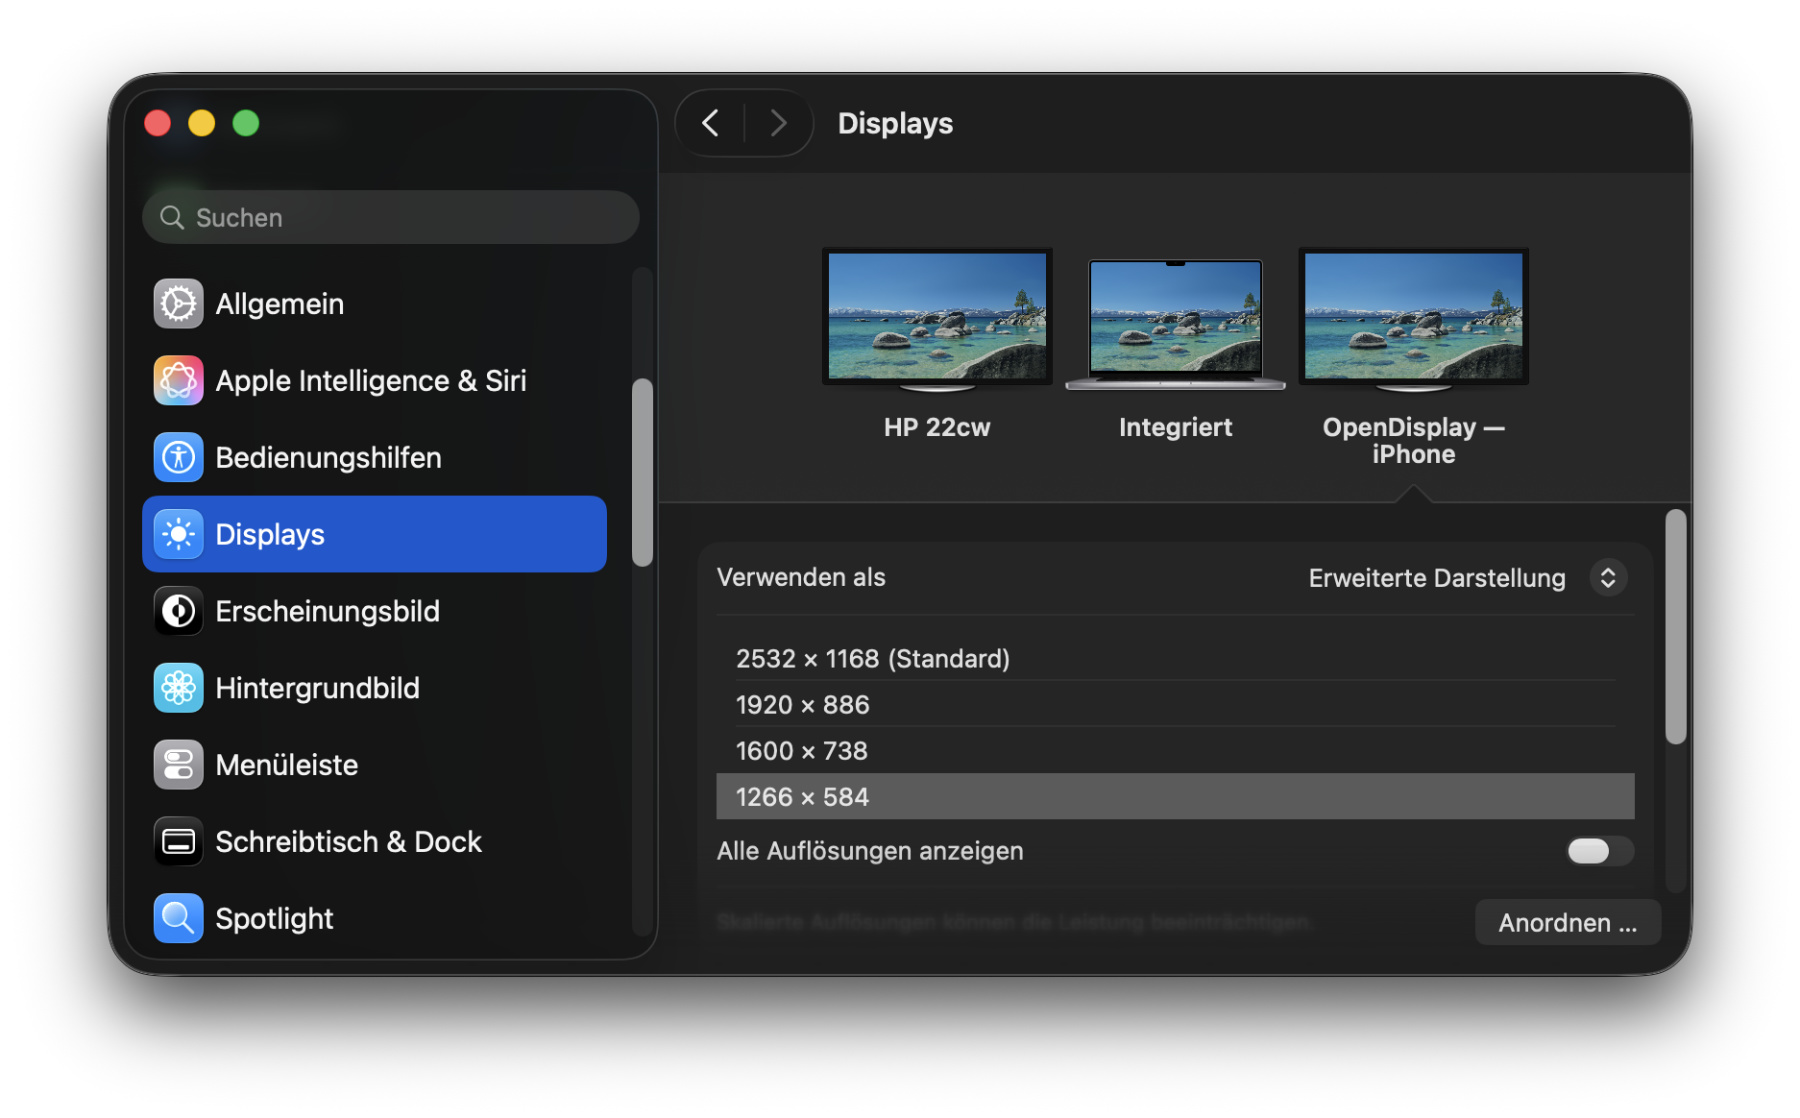The image size is (1800, 1118).
Task: Open Allgemein settings pane
Action: coord(374,304)
